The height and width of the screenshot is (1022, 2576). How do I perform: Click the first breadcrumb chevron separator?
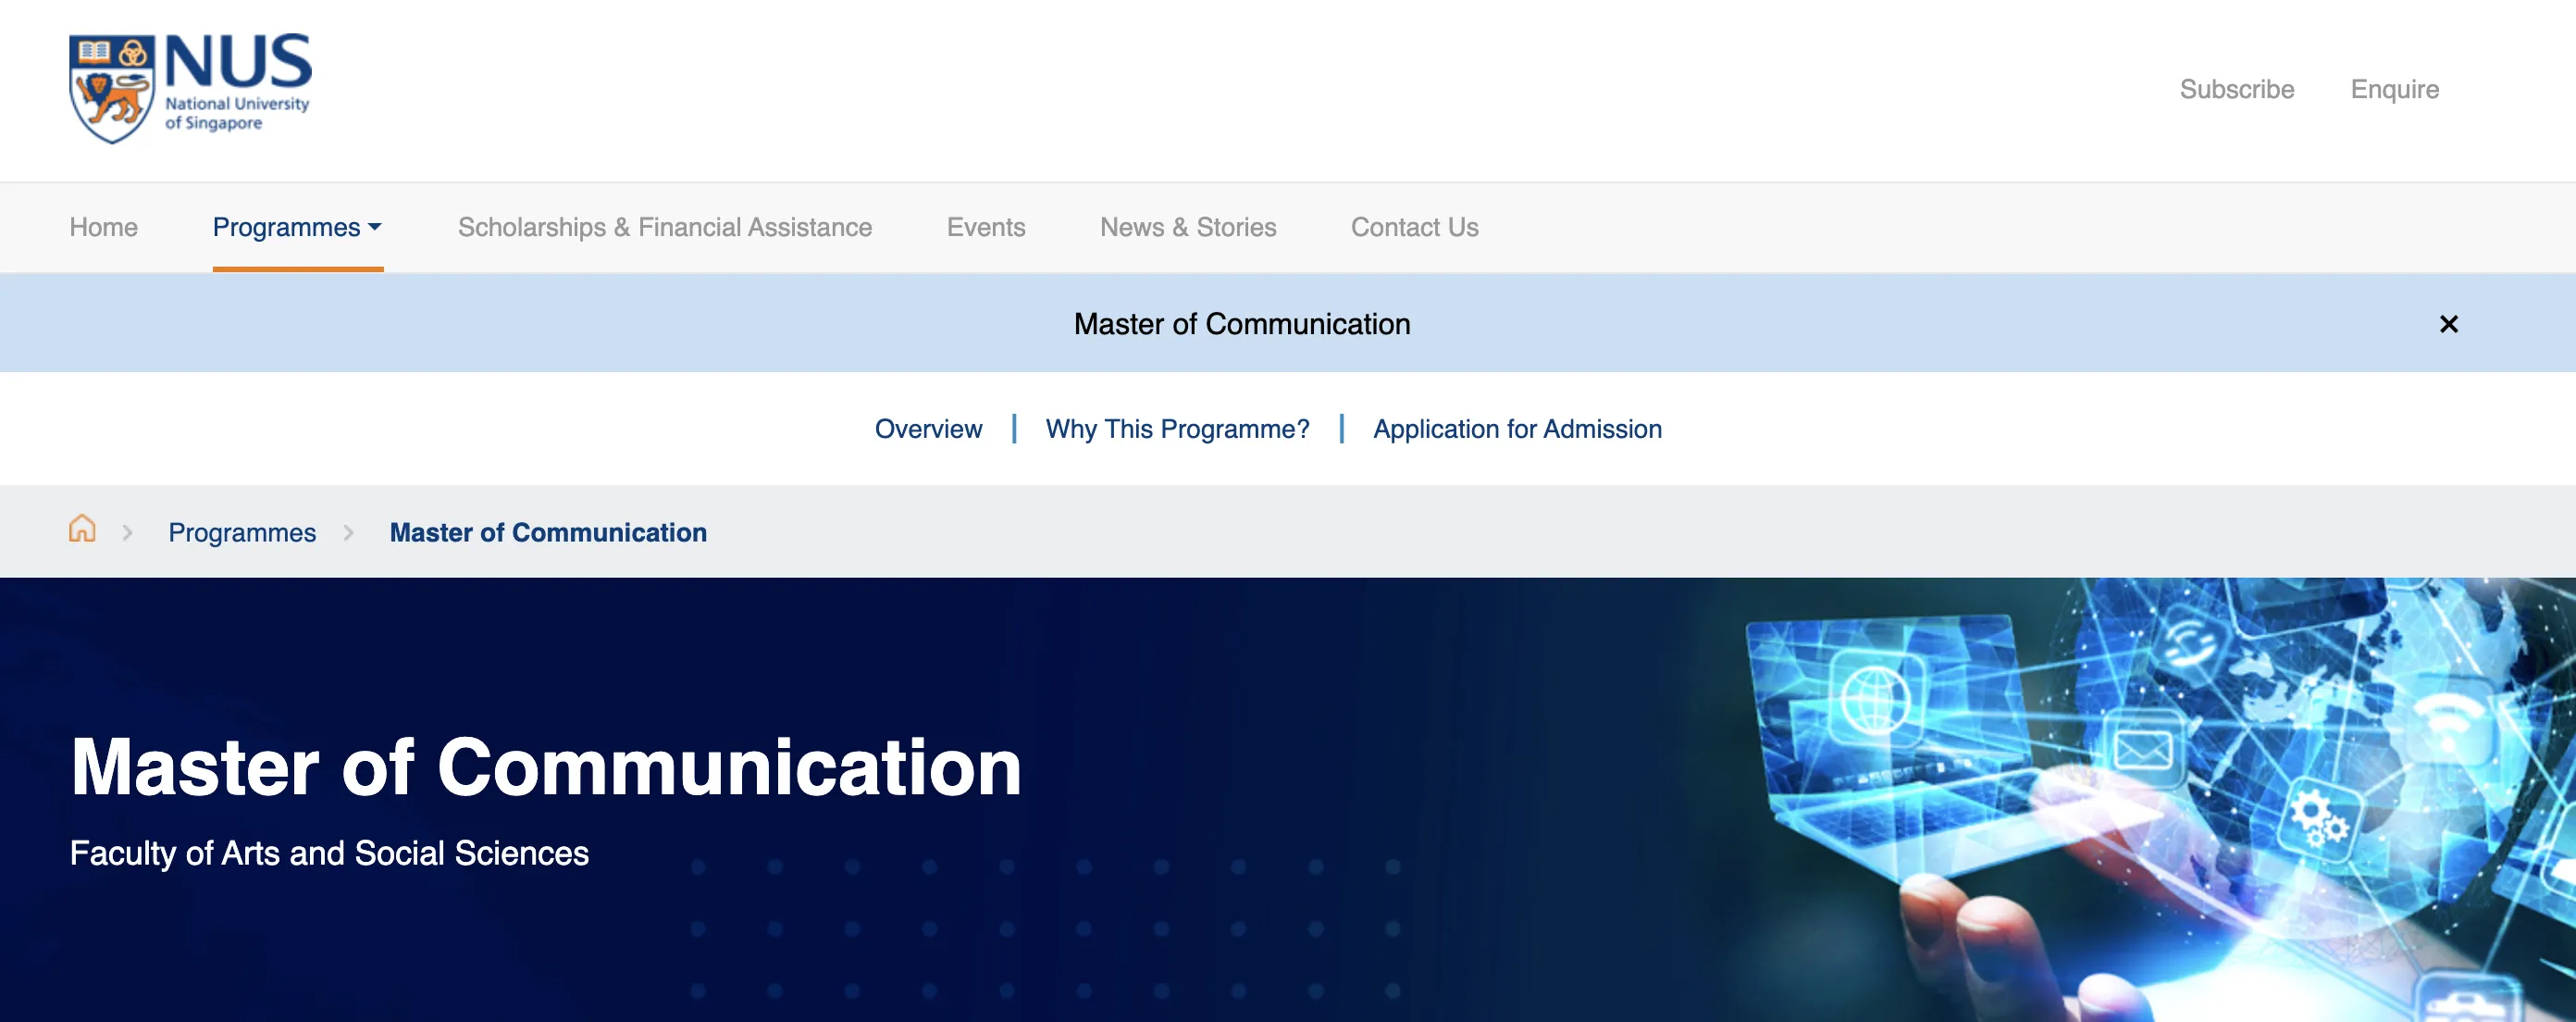[127, 533]
